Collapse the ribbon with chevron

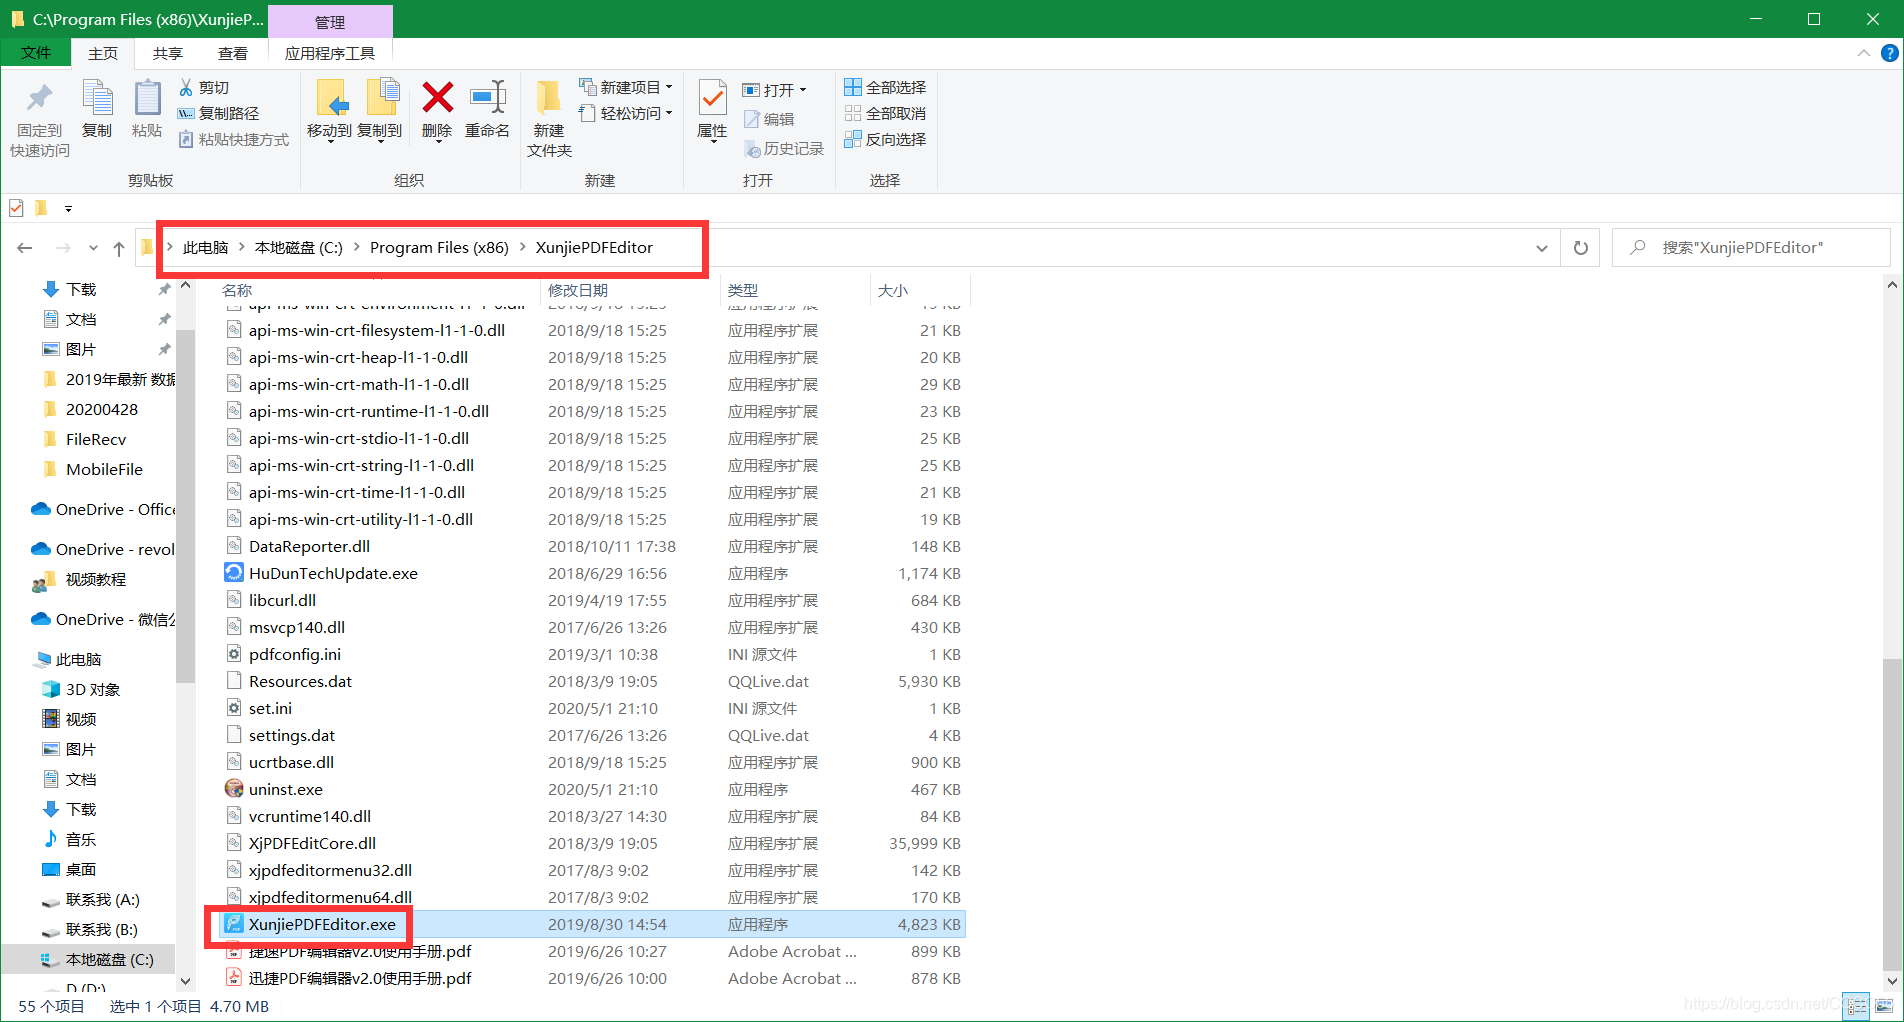click(x=1864, y=53)
